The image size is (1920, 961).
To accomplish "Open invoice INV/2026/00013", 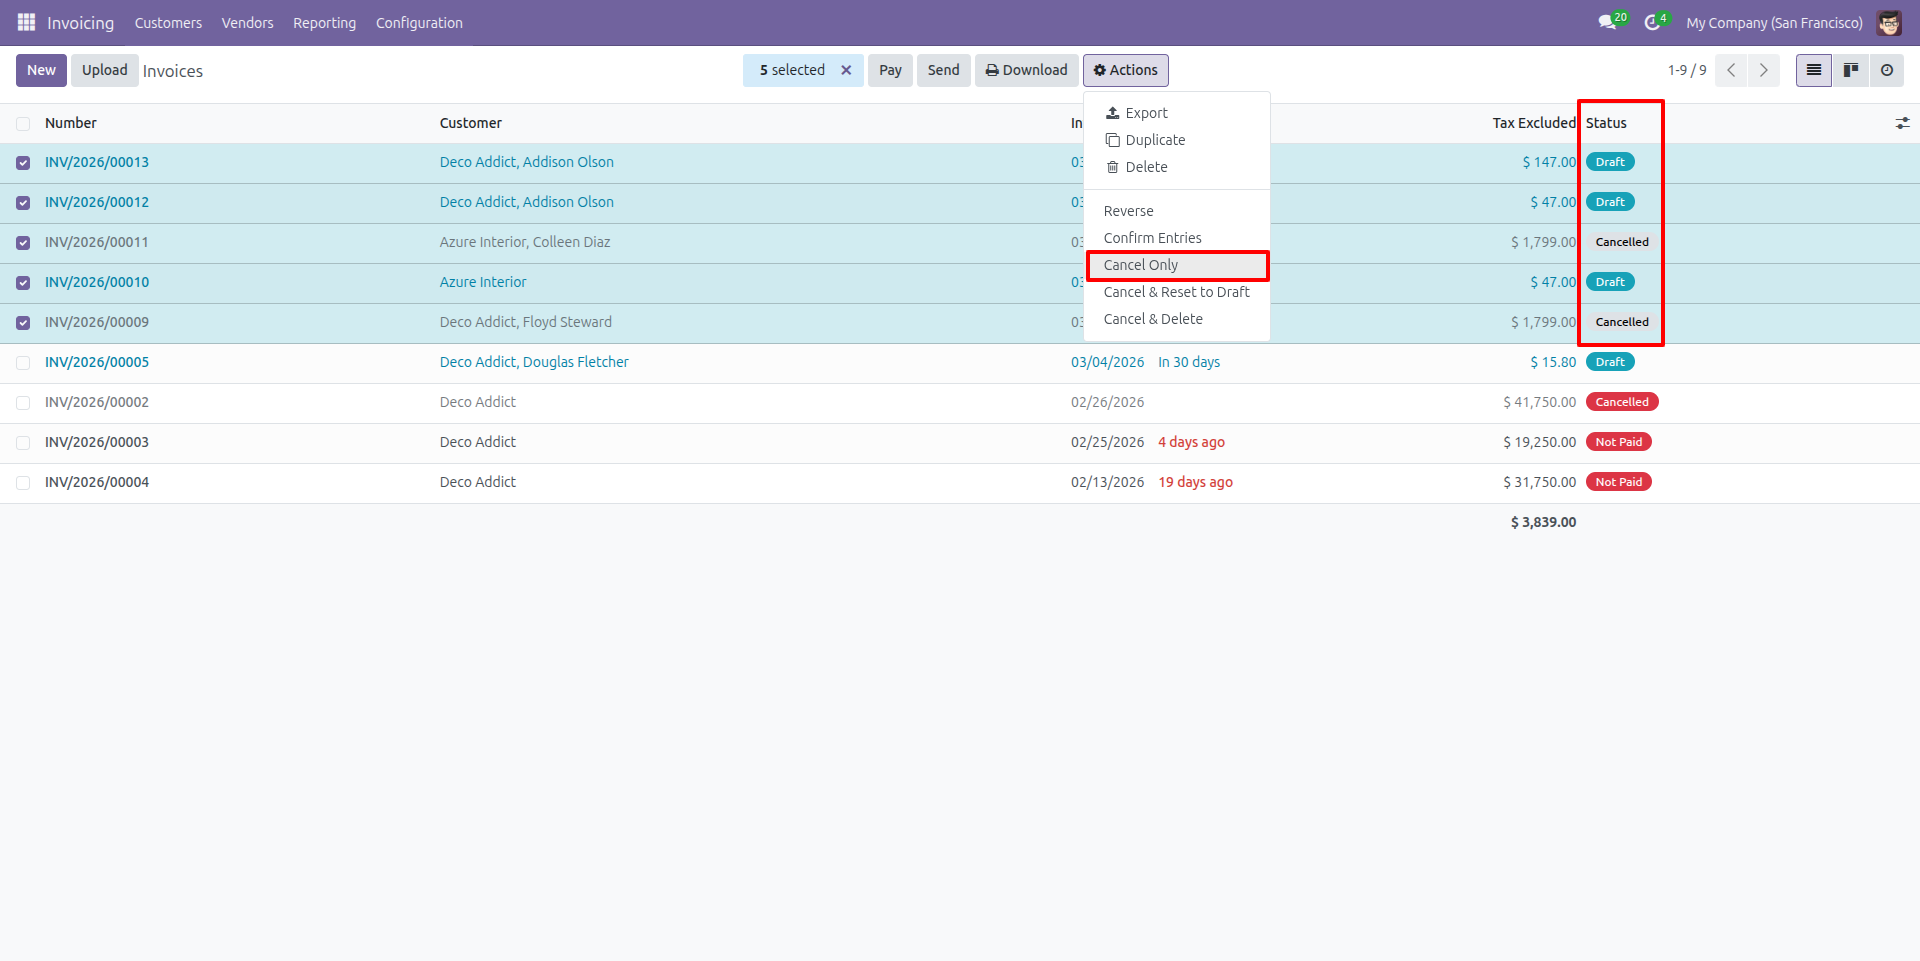I will coord(97,162).
